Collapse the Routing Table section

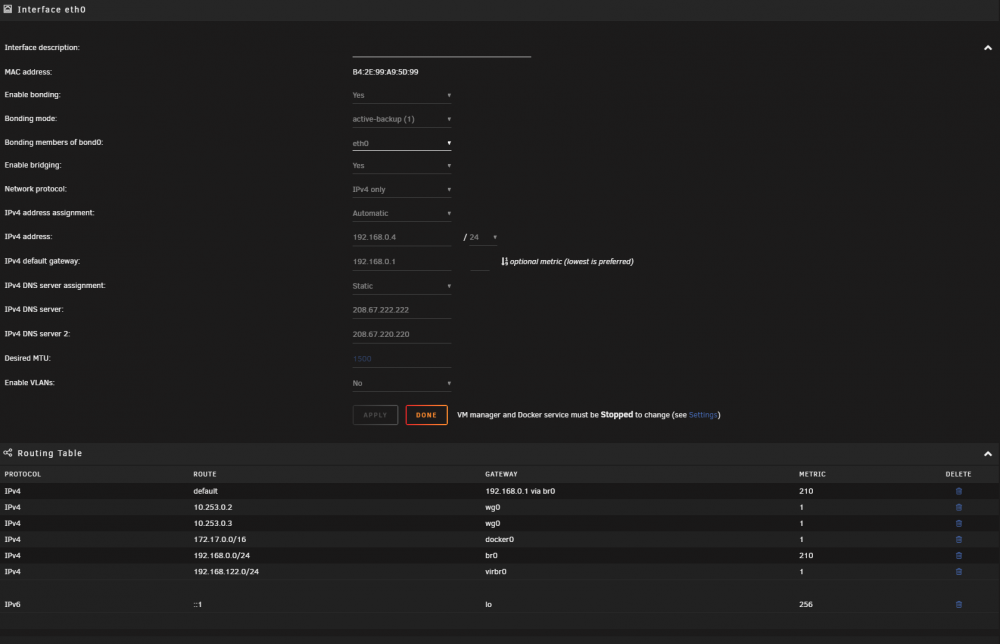pos(988,453)
